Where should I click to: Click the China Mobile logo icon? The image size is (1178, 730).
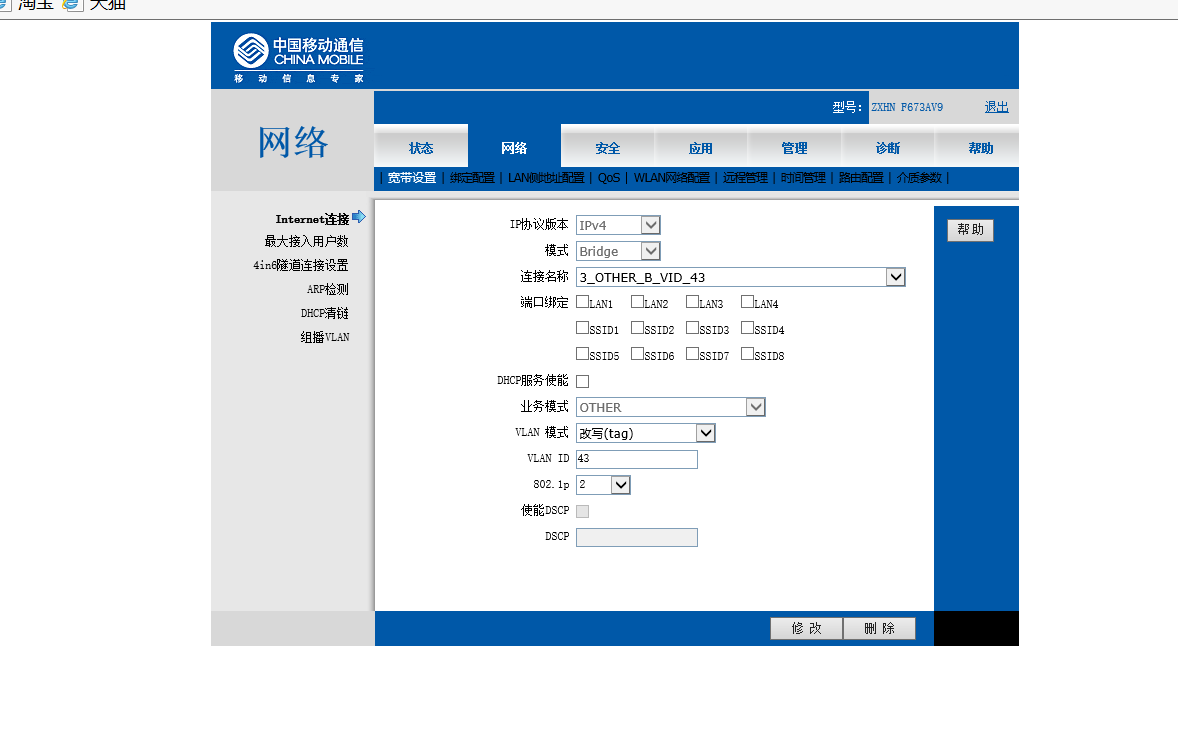tap(251, 51)
